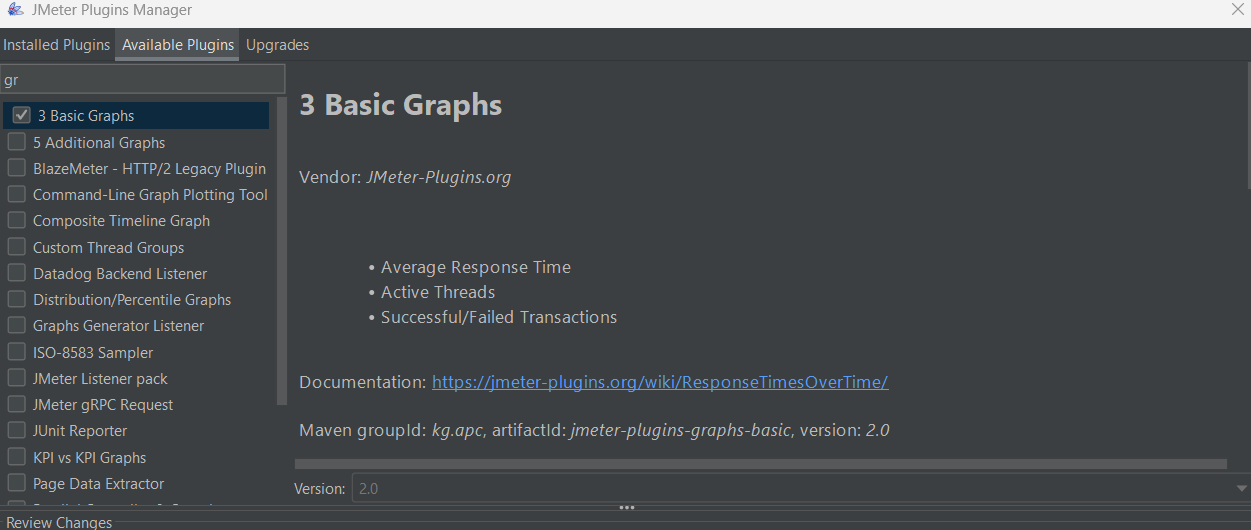Click the JMeter feather icon in title bar
The image size is (1251, 530).
tap(14, 10)
